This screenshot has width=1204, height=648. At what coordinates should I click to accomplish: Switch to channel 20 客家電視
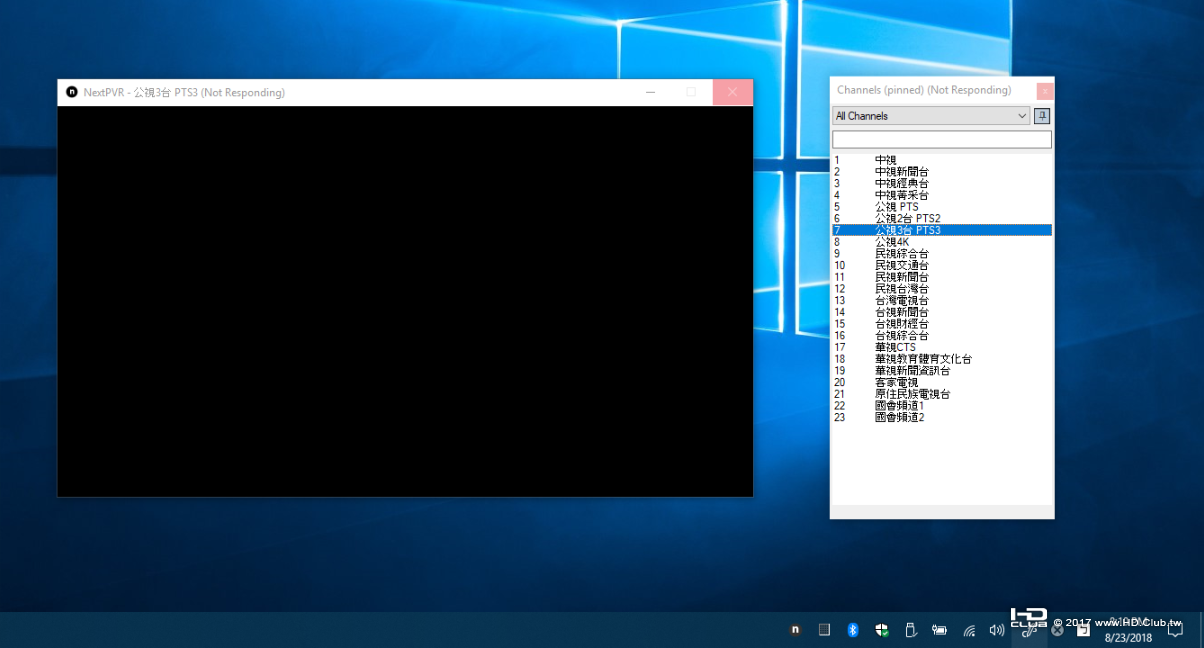(895, 382)
